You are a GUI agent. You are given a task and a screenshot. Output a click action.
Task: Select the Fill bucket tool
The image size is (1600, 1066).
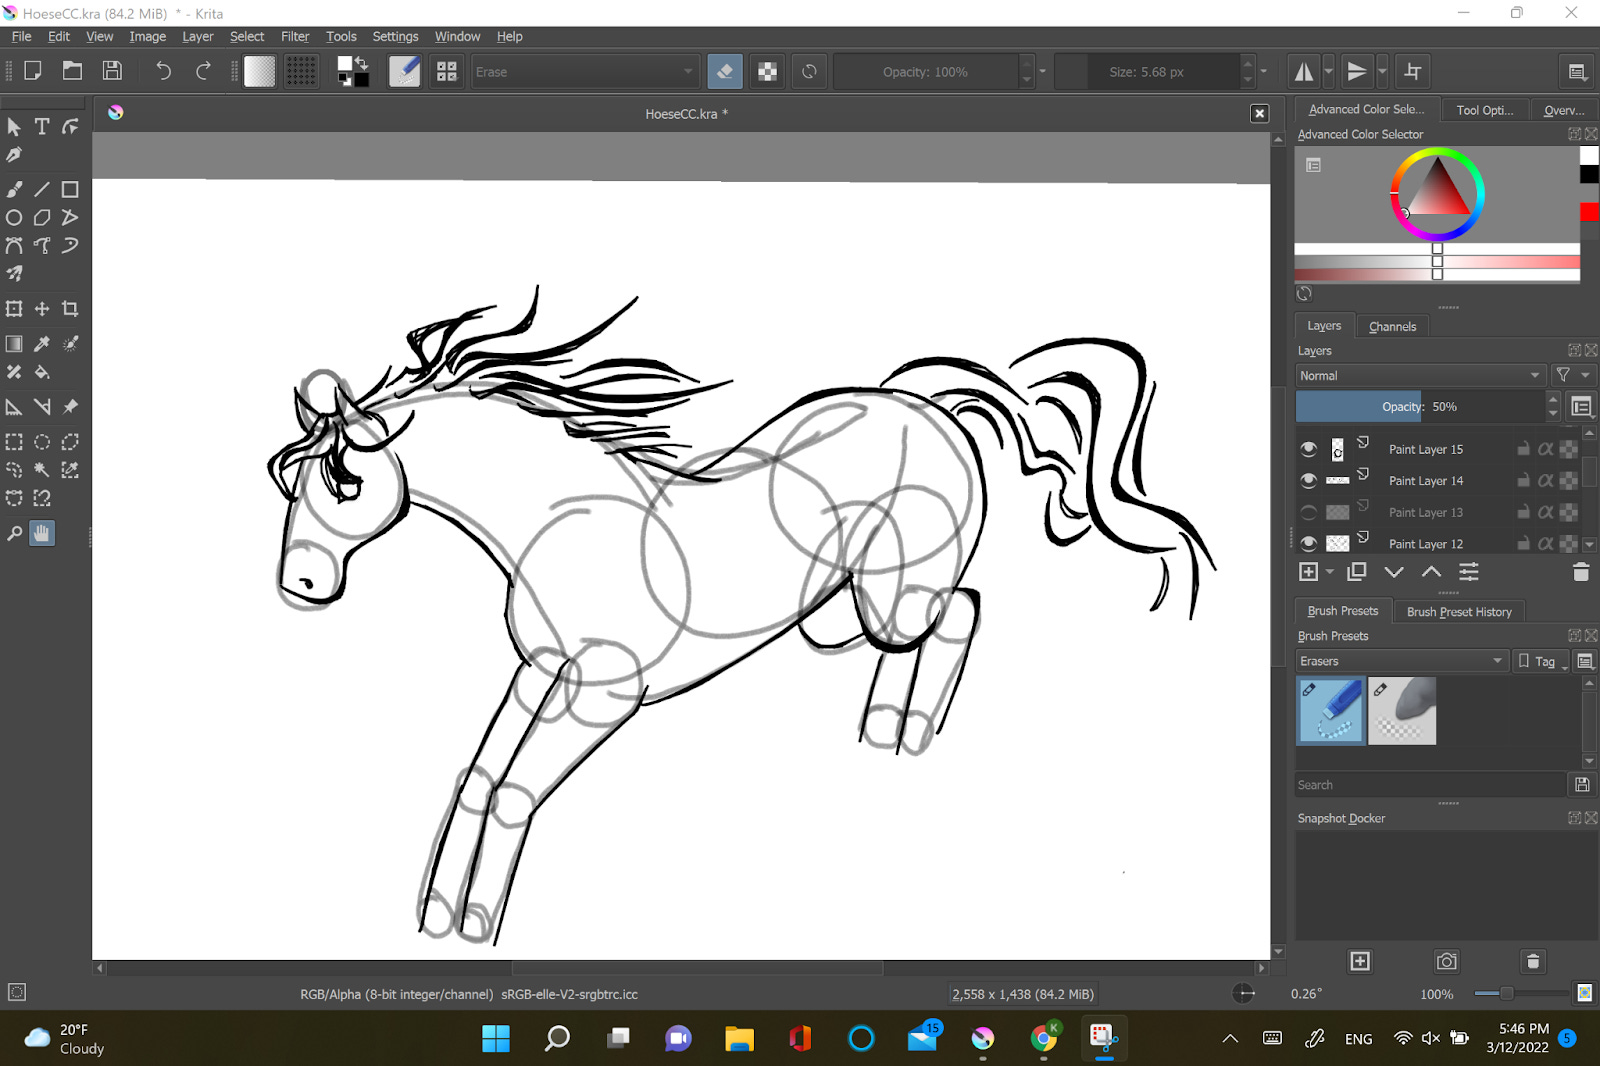[x=42, y=372]
